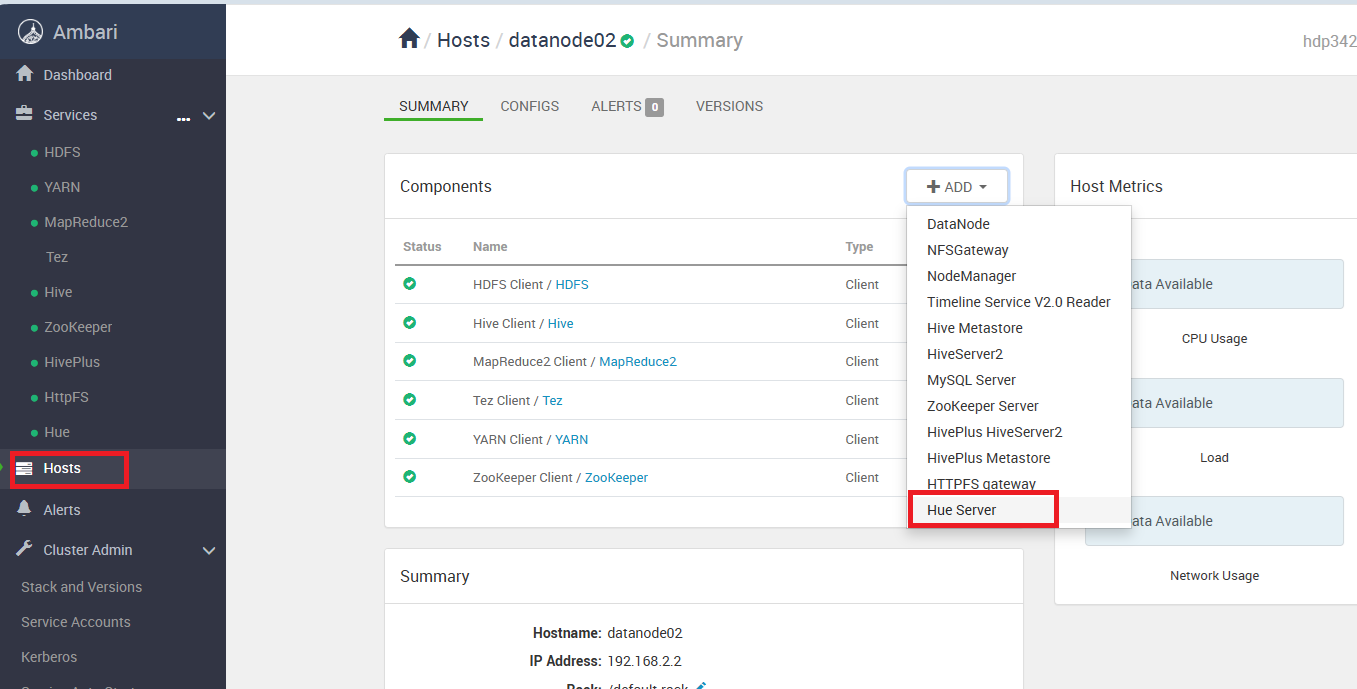
Task: Click Hive Client status check icon
Action: click(409, 323)
